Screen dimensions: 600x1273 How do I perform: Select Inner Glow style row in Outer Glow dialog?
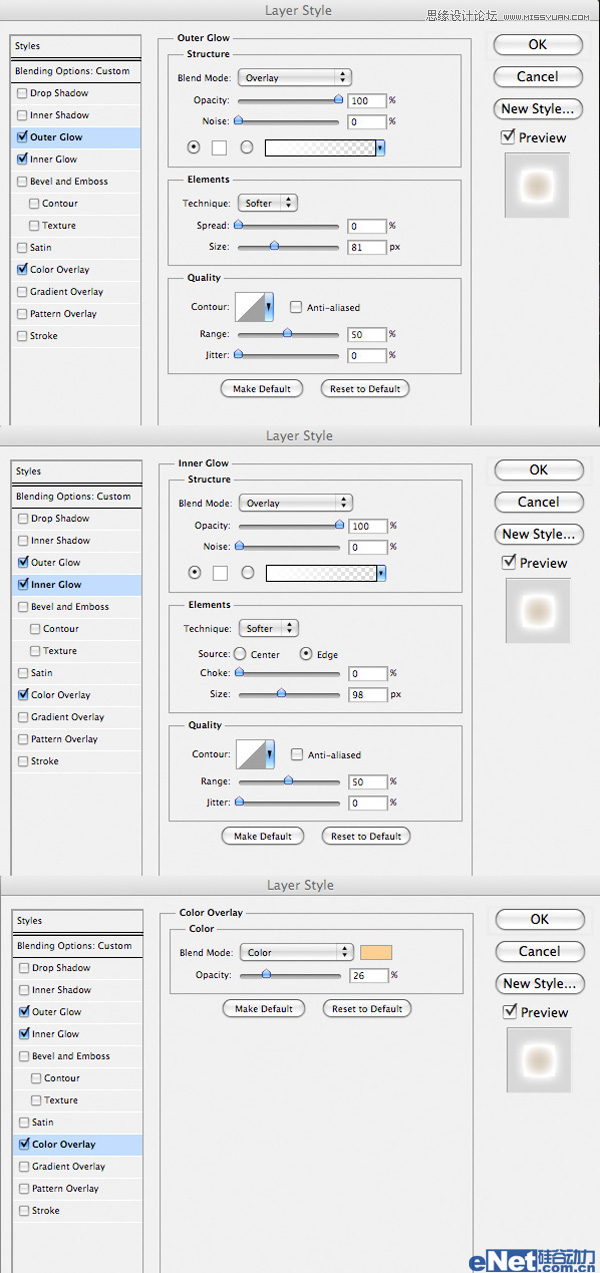(76, 159)
